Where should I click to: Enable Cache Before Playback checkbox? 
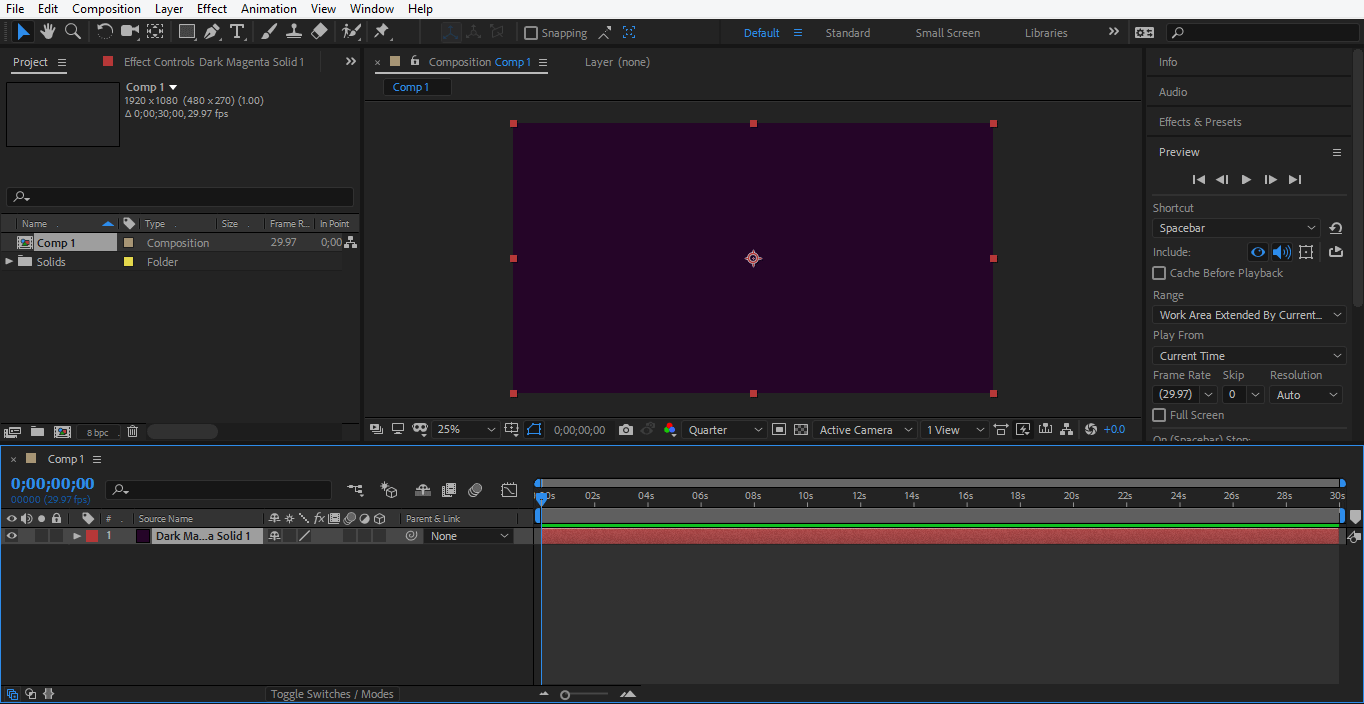point(1159,273)
